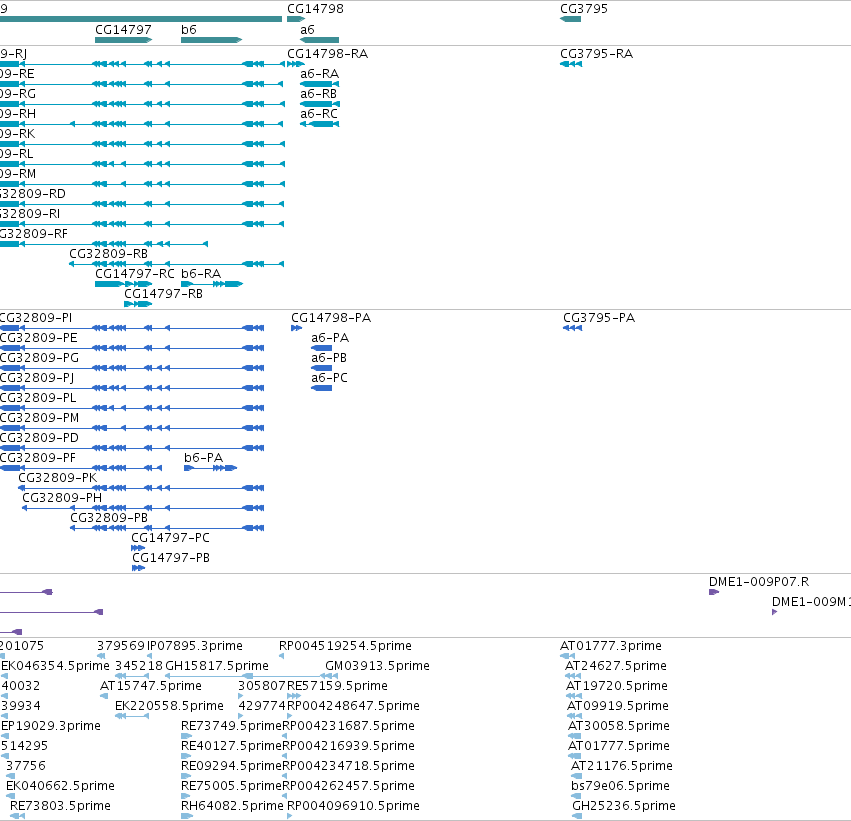This screenshot has width=851, height=821.
Task: Select EST label GM03913.5prime
Action: point(377,666)
